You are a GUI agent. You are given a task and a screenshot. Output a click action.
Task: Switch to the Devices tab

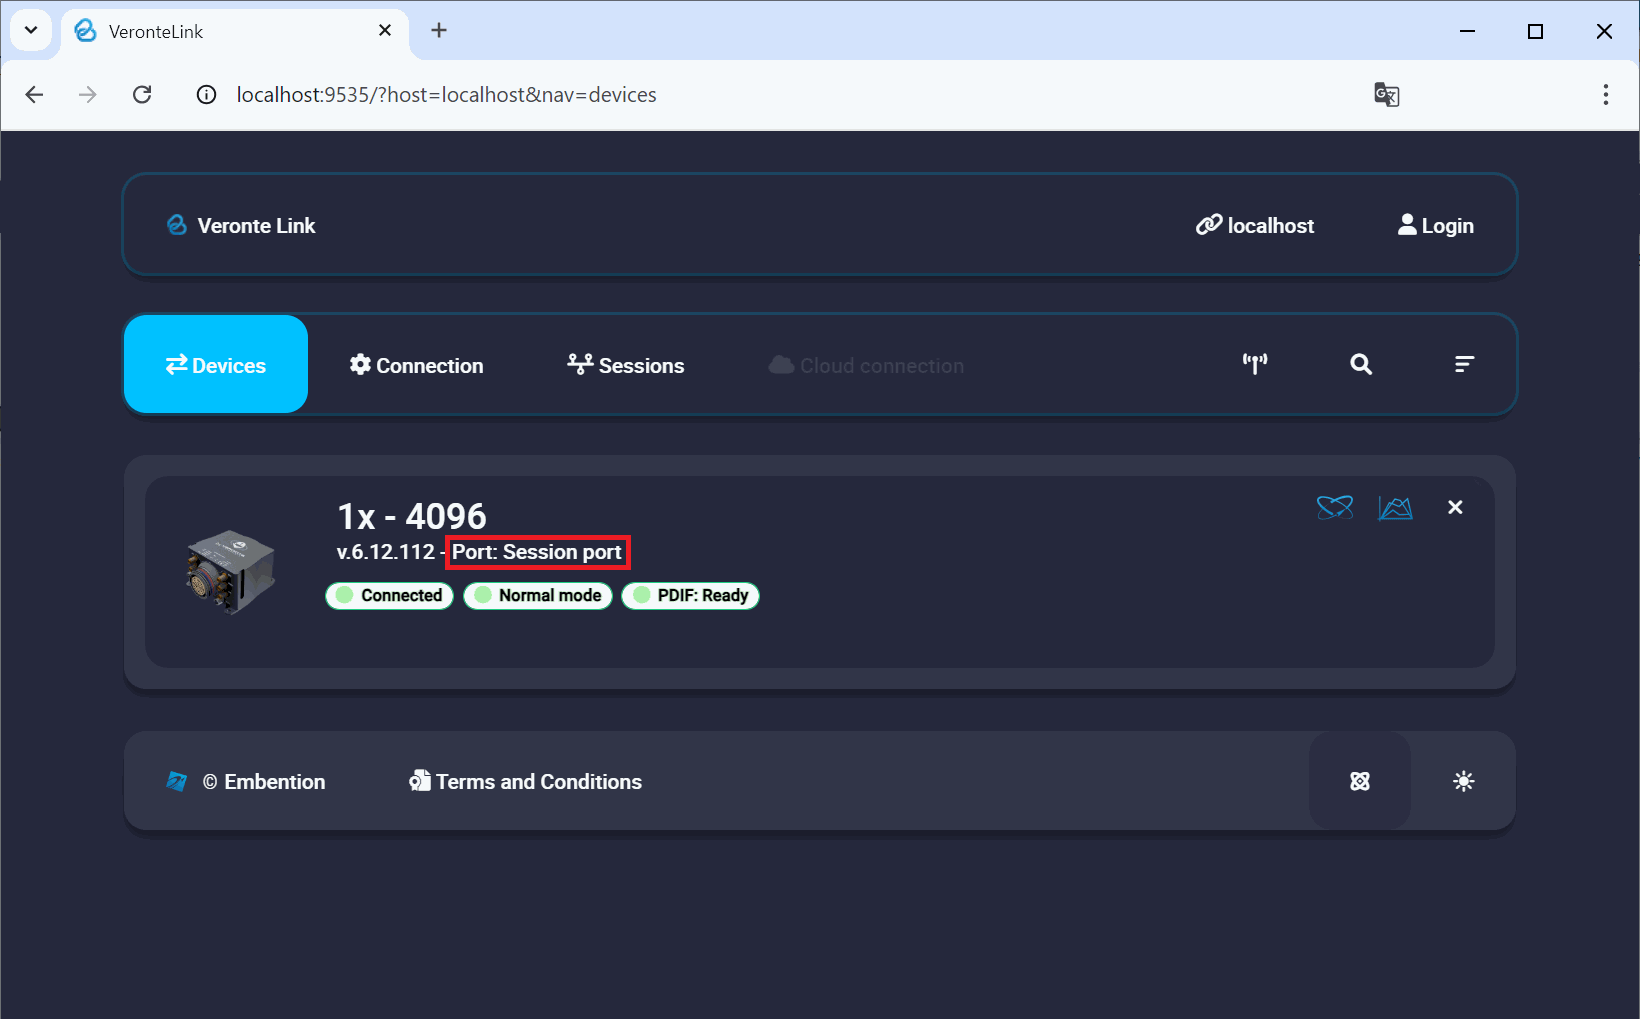pyautogui.click(x=216, y=365)
